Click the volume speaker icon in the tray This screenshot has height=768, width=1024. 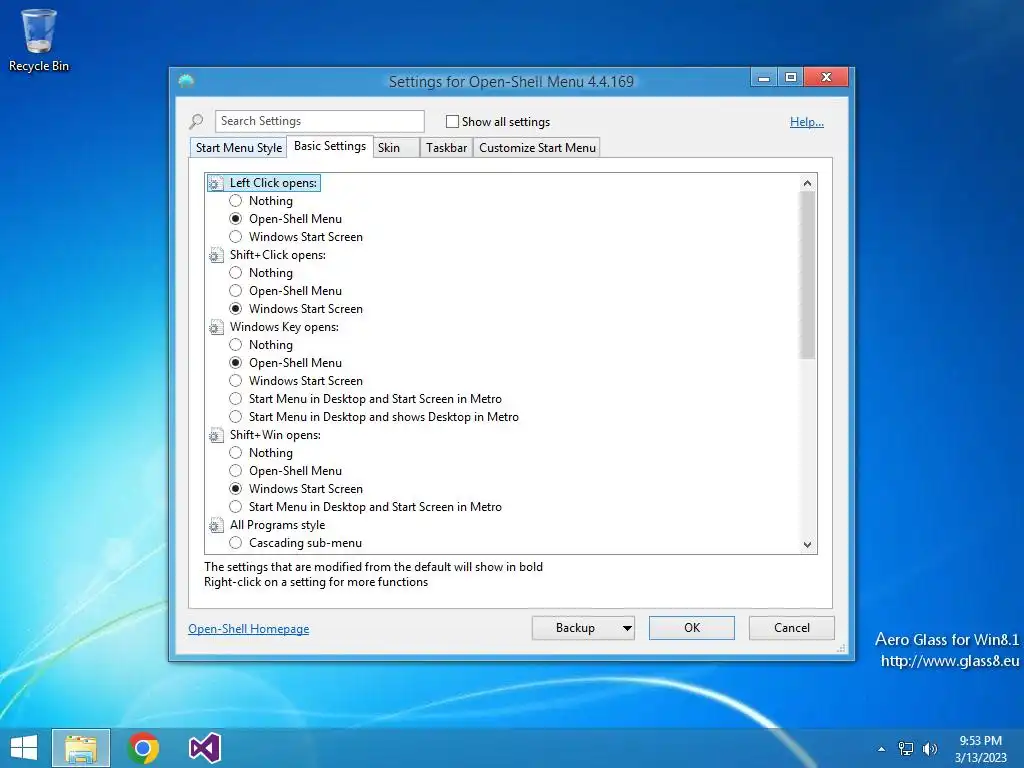tap(930, 749)
